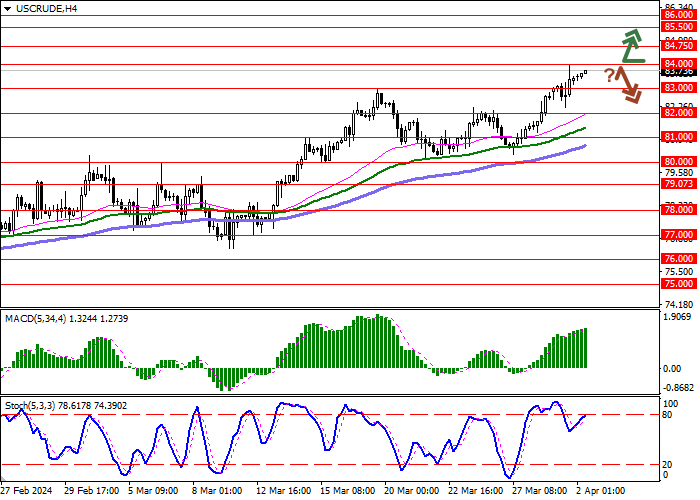Click the 20 Mar 00:00 time axis label

[412, 491]
